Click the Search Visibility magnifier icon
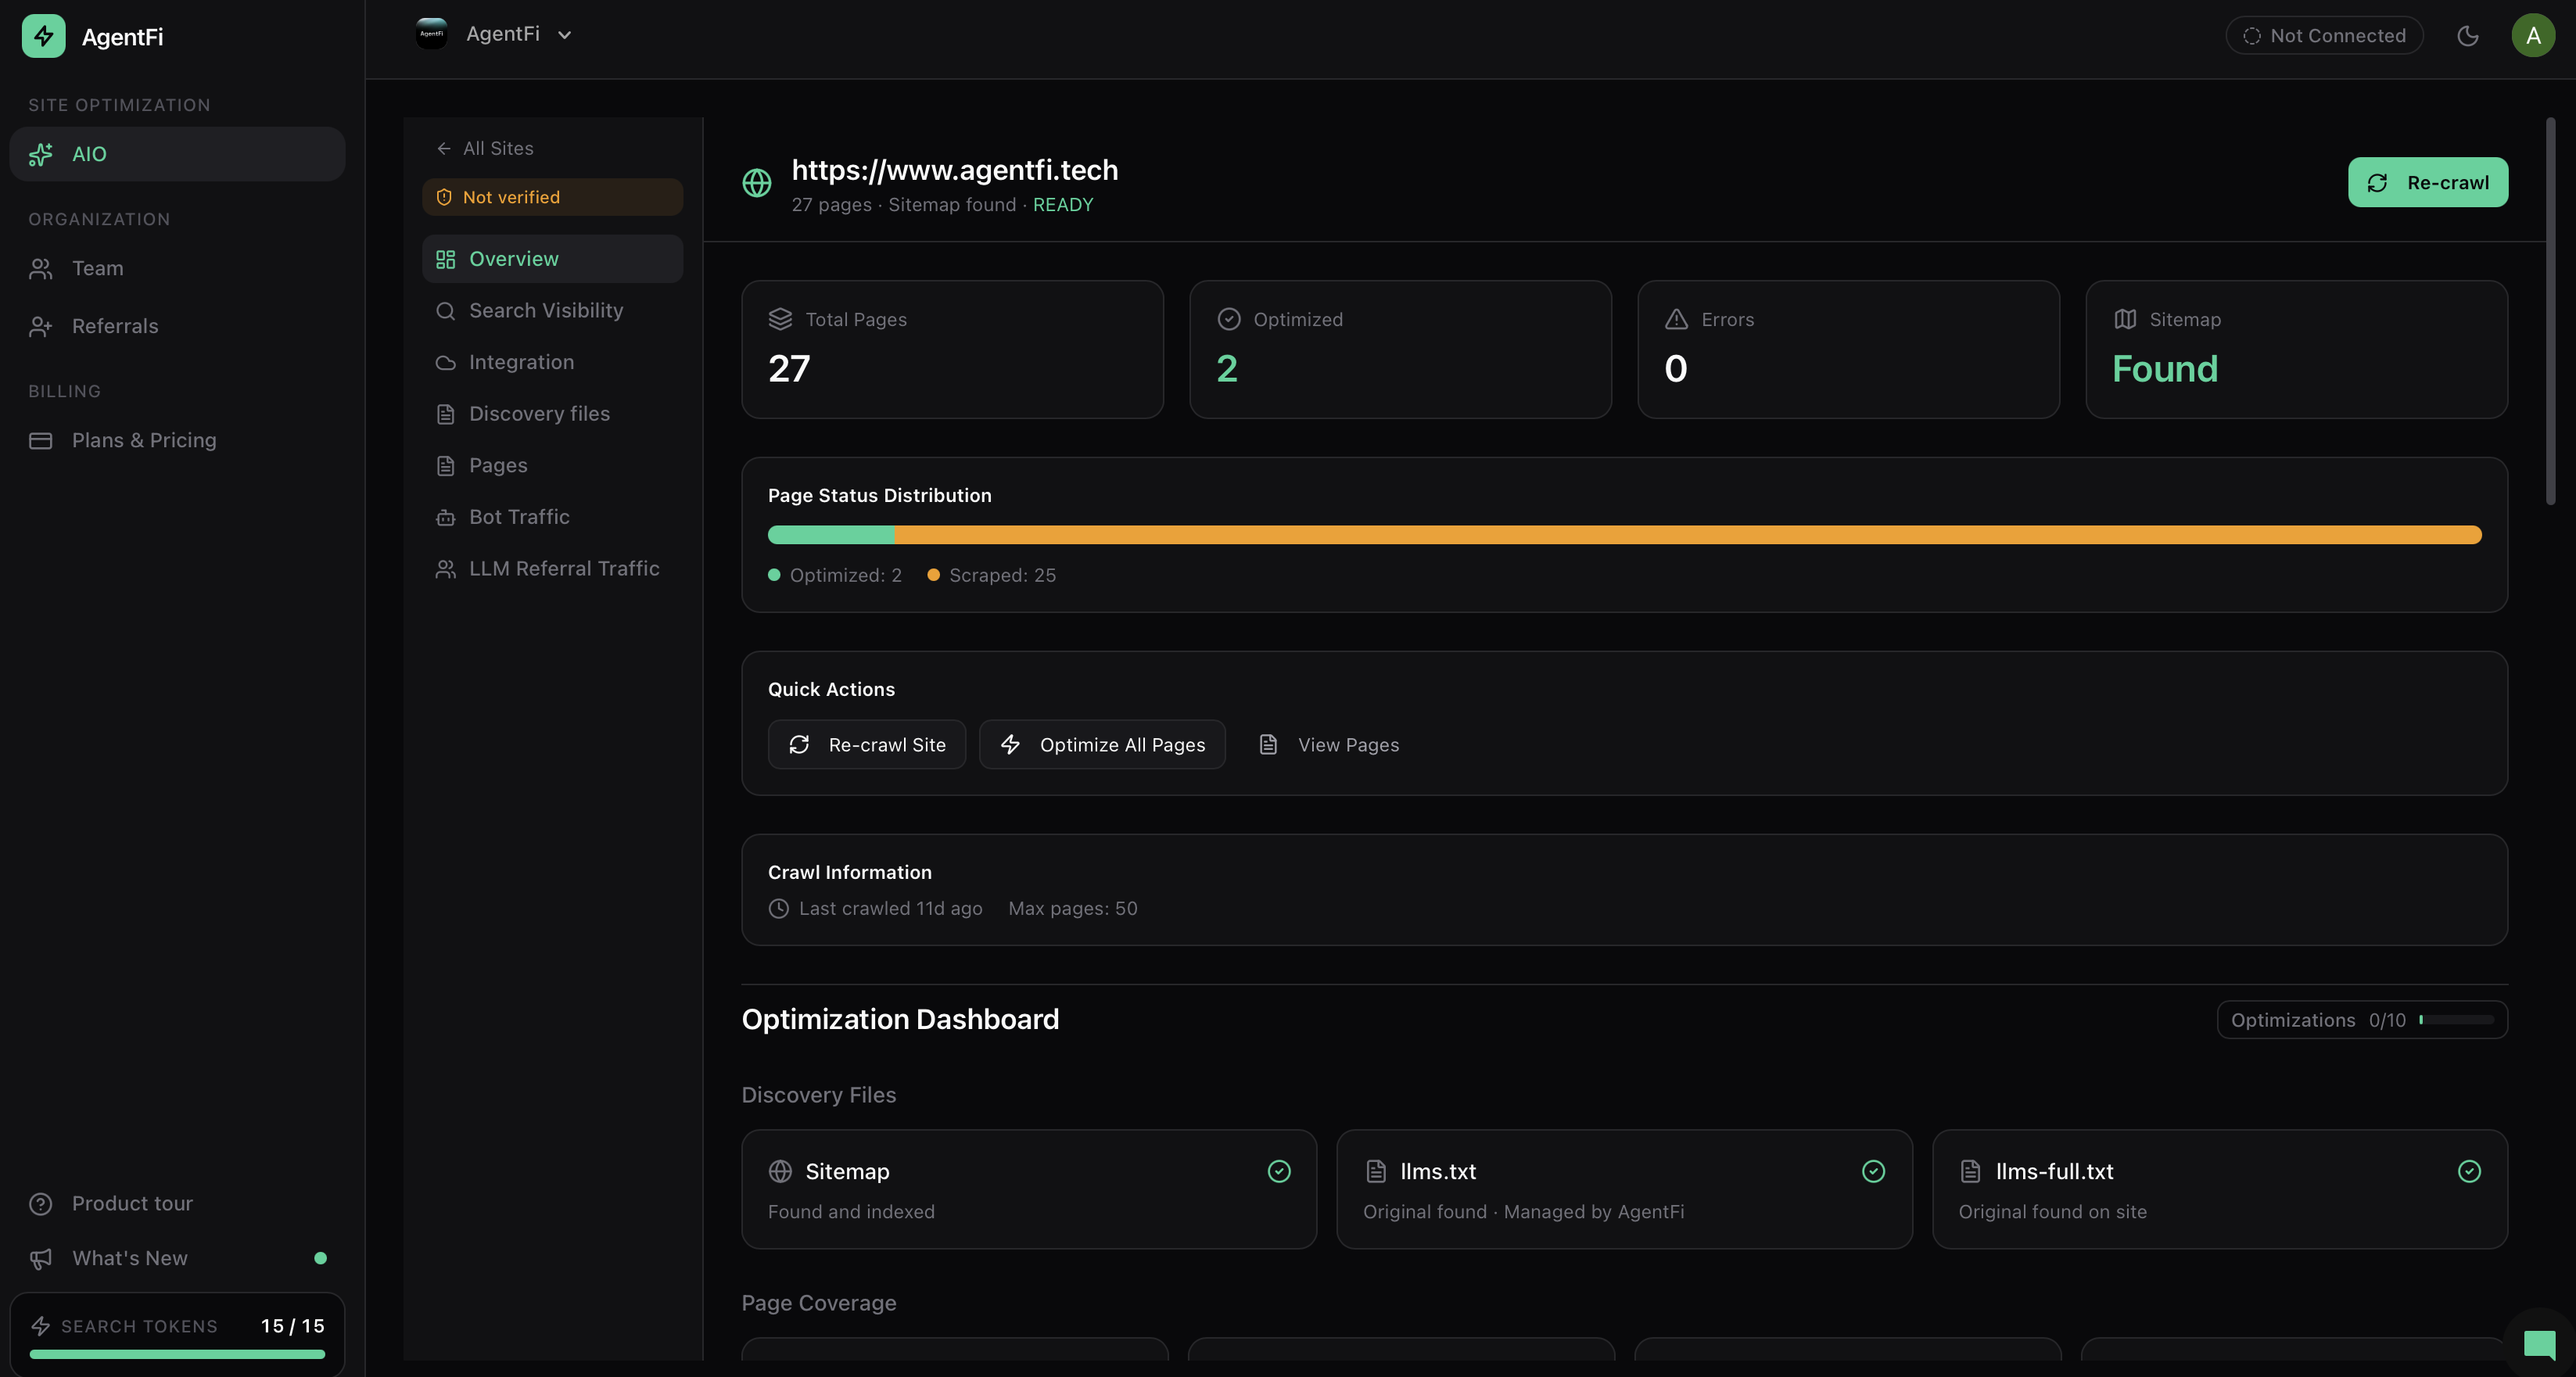2576x1377 pixels. [x=446, y=311]
